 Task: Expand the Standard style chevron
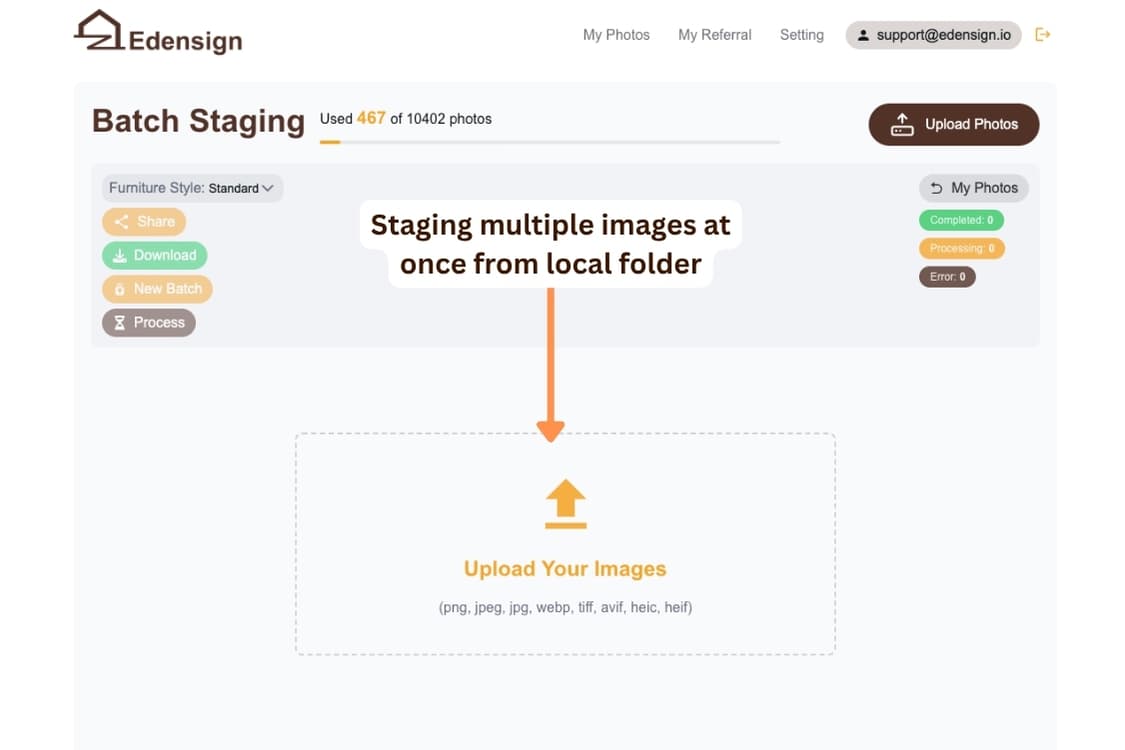click(270, 187)
